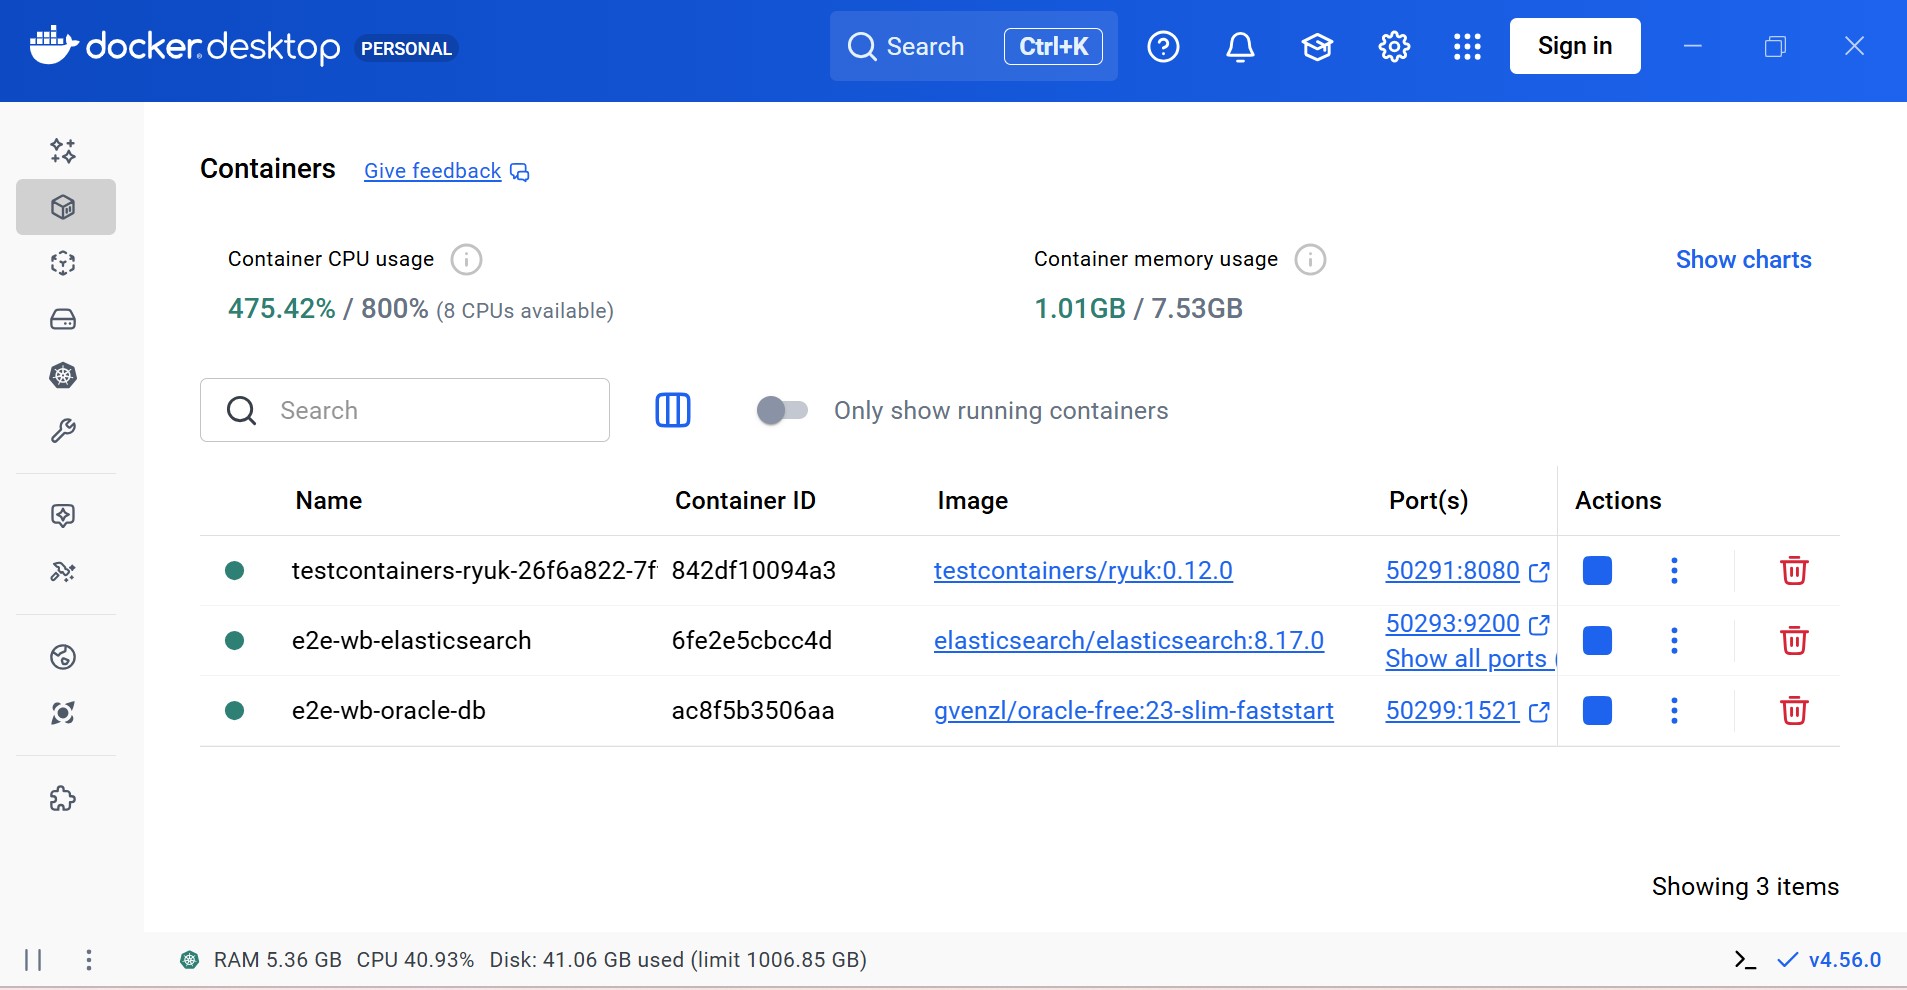Screen dimensions: 1907x990
Task: Click Container ID column header
Action: pyautogui.click(x=745, y=501)
